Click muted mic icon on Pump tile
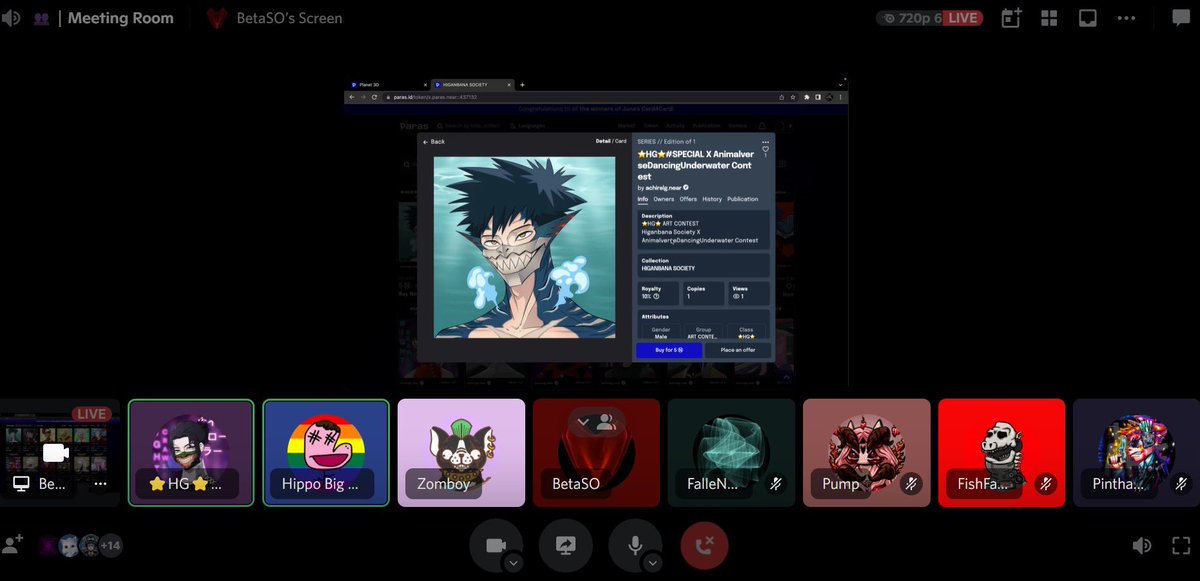 [911, 483]
